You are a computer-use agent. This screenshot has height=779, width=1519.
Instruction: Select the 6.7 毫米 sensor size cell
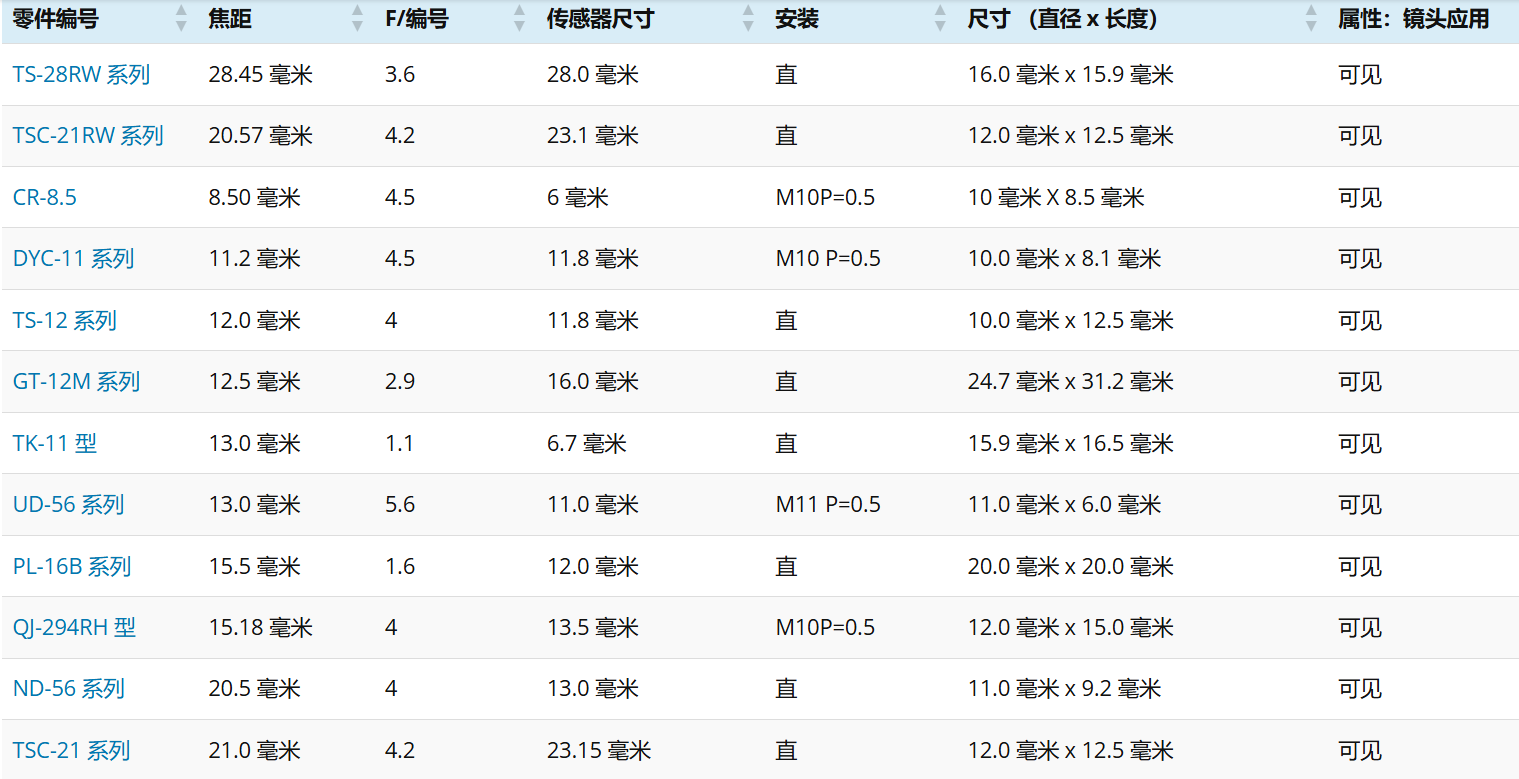(586, 443)
